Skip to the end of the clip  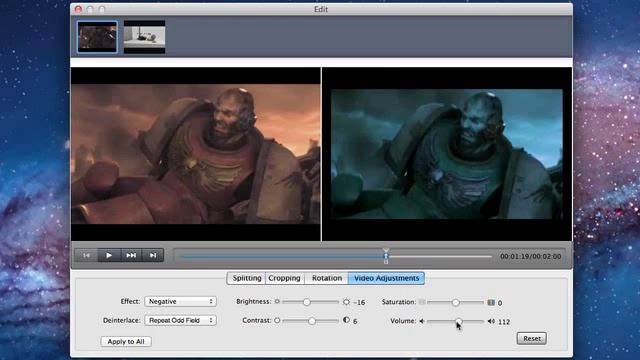pyautogui.click(x=153, y=255)
